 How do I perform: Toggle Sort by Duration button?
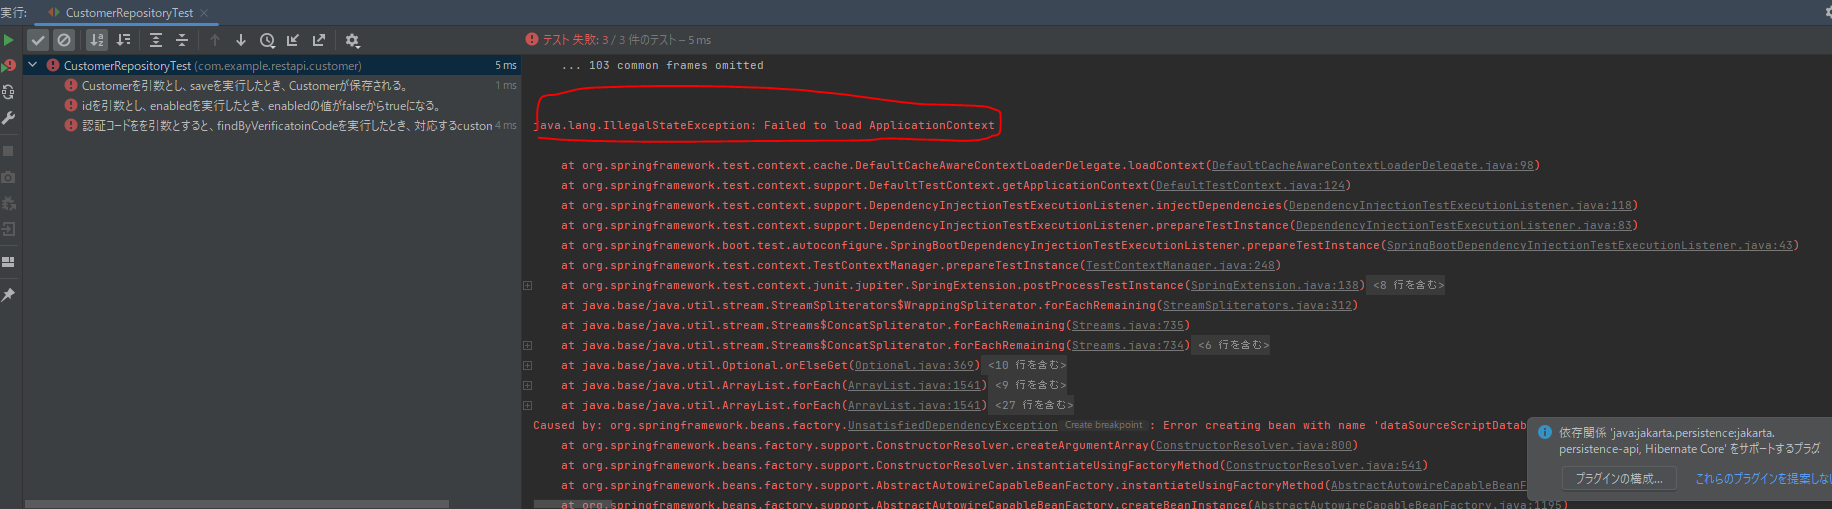123,40
